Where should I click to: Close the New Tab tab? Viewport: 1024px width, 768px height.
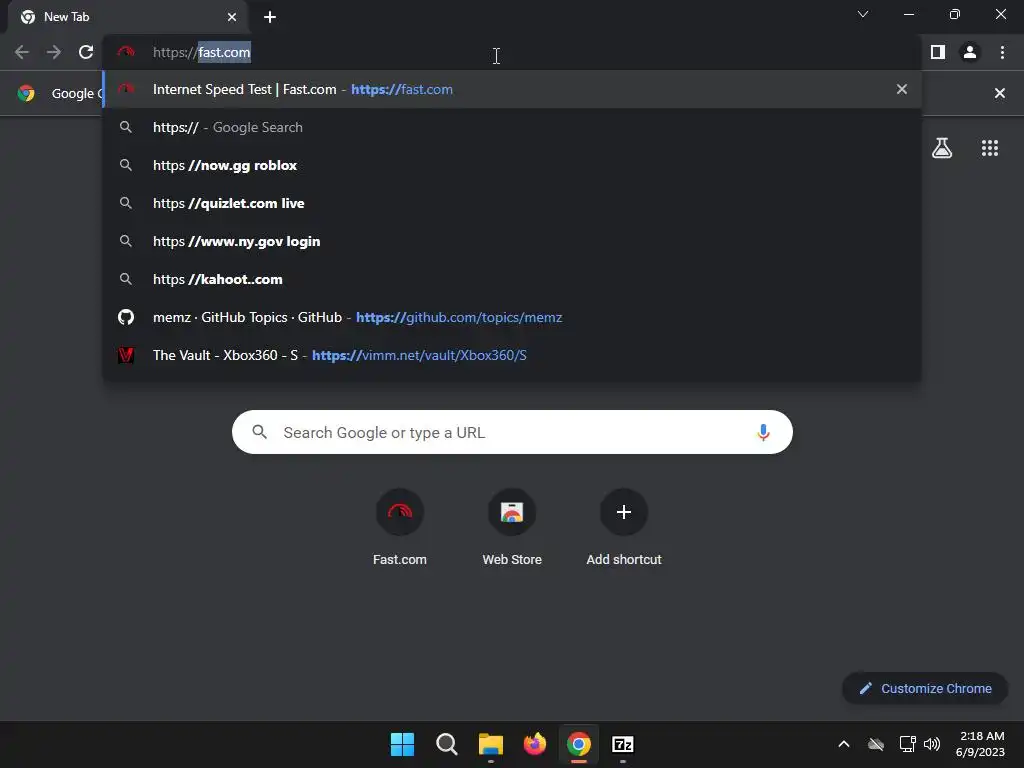click(232, 17)
